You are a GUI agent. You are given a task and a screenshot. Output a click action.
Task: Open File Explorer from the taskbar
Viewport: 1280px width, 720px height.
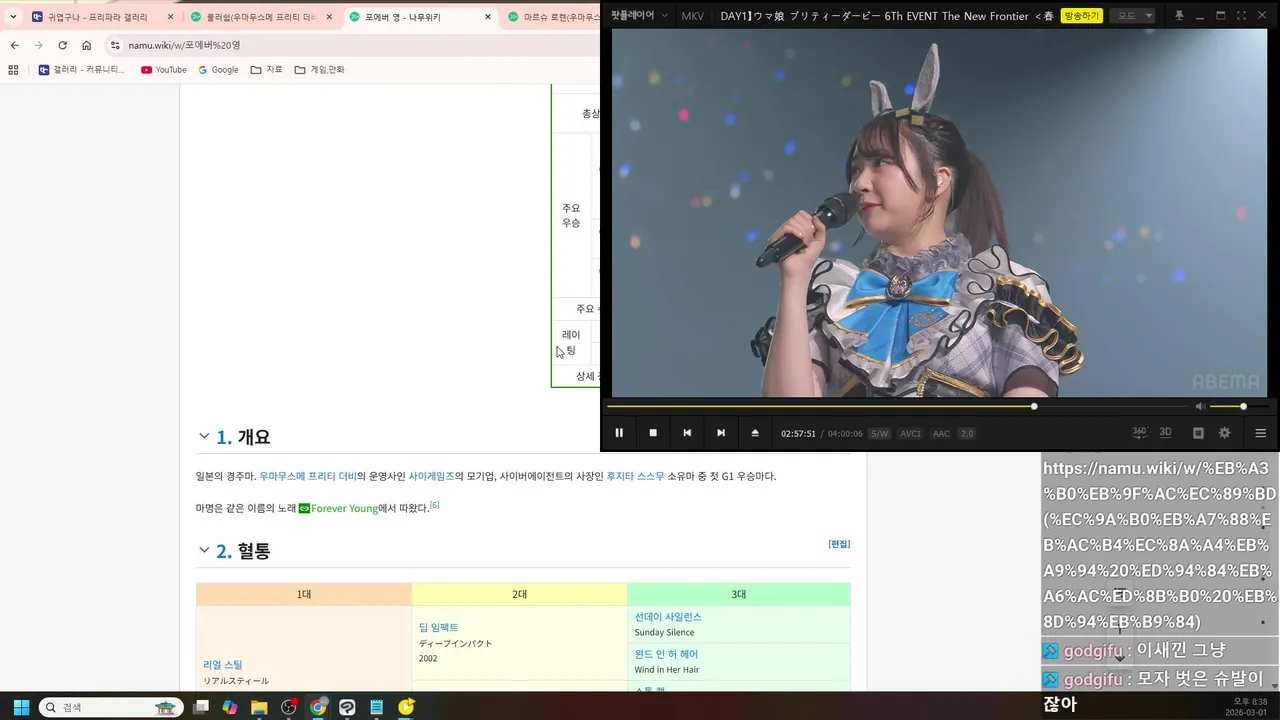tap(259, 707)
